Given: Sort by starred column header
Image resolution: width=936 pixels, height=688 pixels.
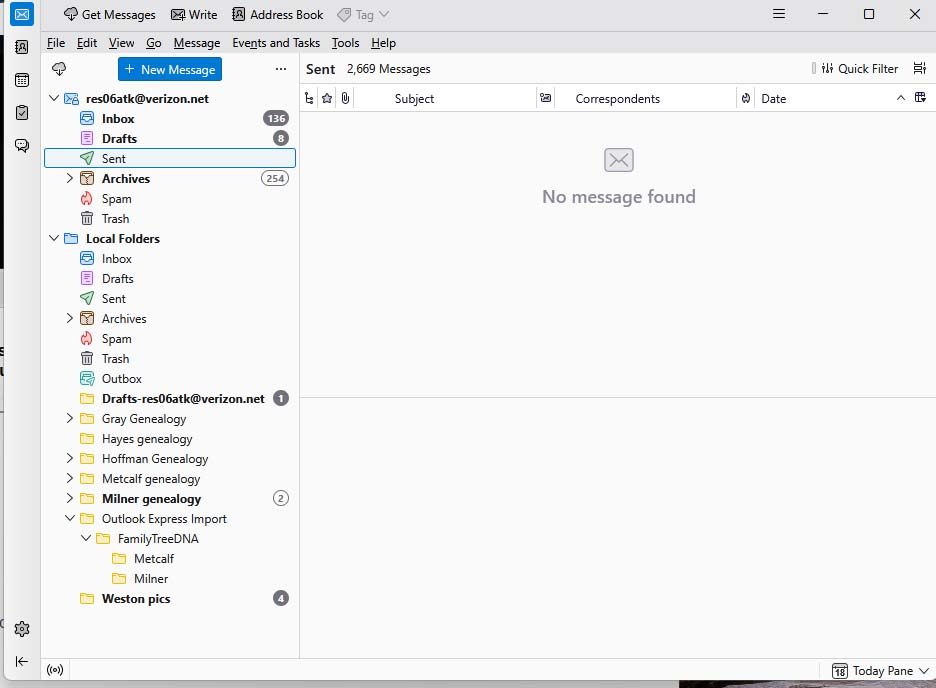Looking at the screenshot, I should pyautogui.click(x=327, y=98).
